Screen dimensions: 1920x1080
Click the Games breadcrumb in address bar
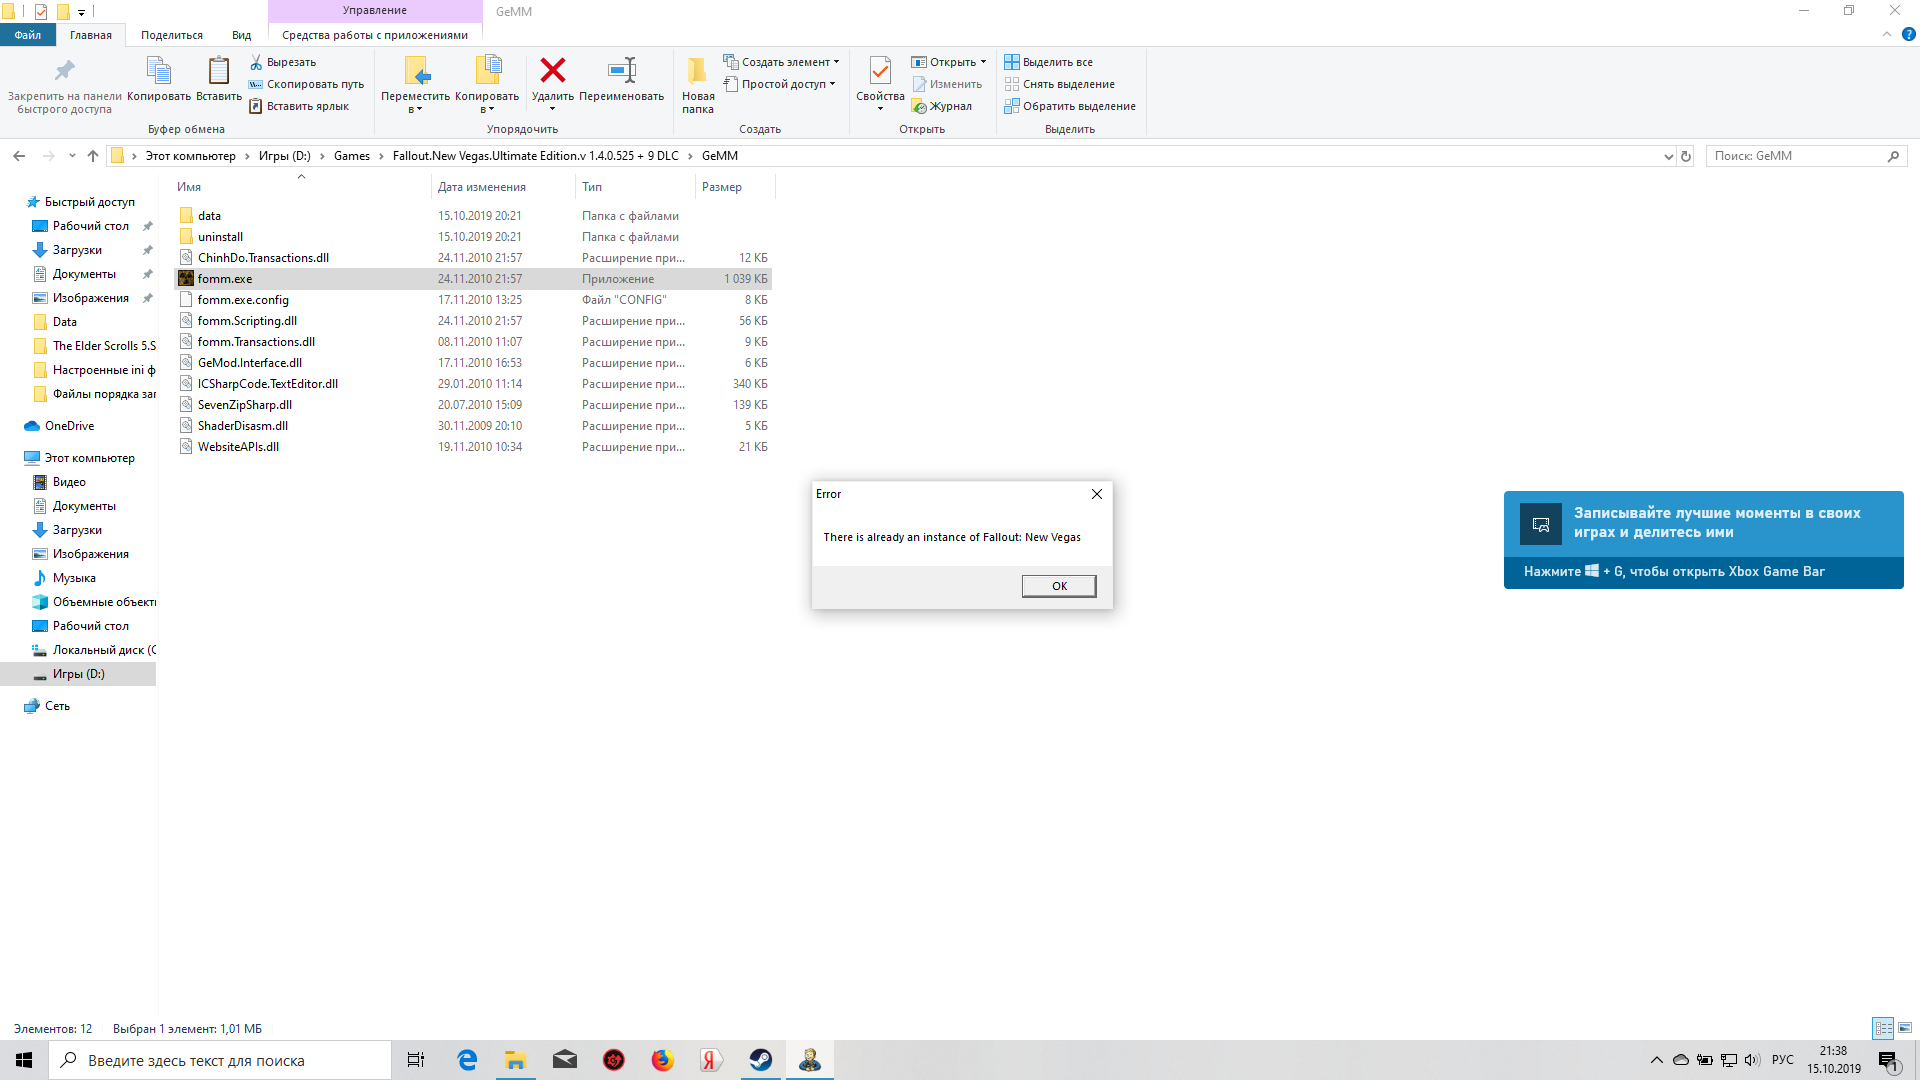351,156
